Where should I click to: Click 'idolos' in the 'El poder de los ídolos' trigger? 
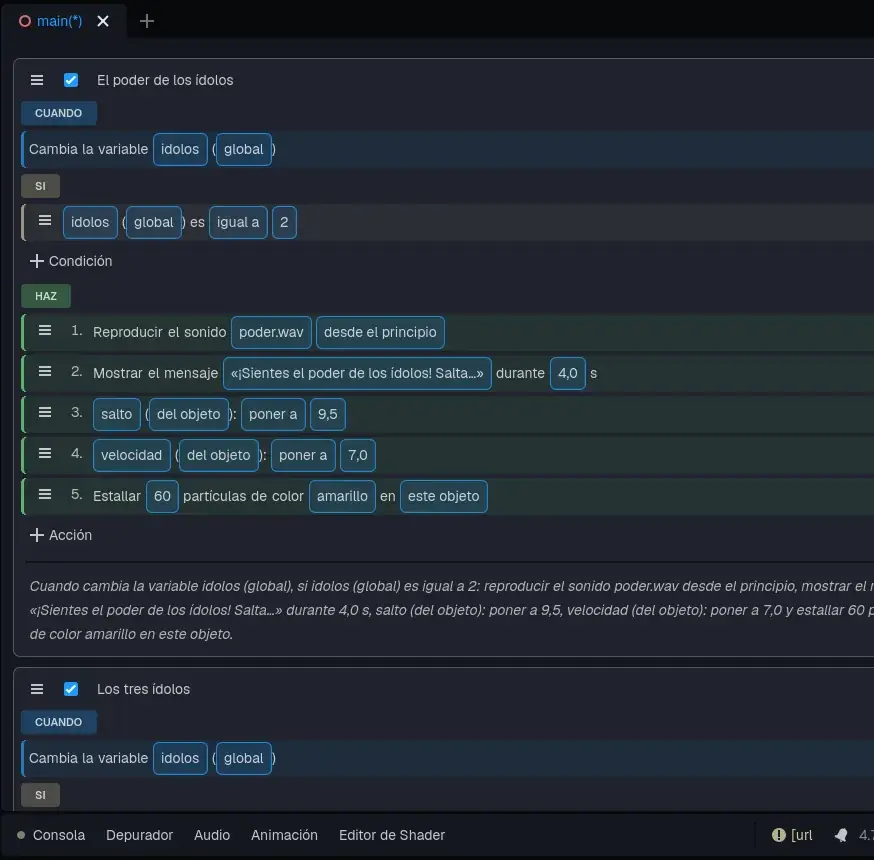pyautogui.click(x=180, y=149)
